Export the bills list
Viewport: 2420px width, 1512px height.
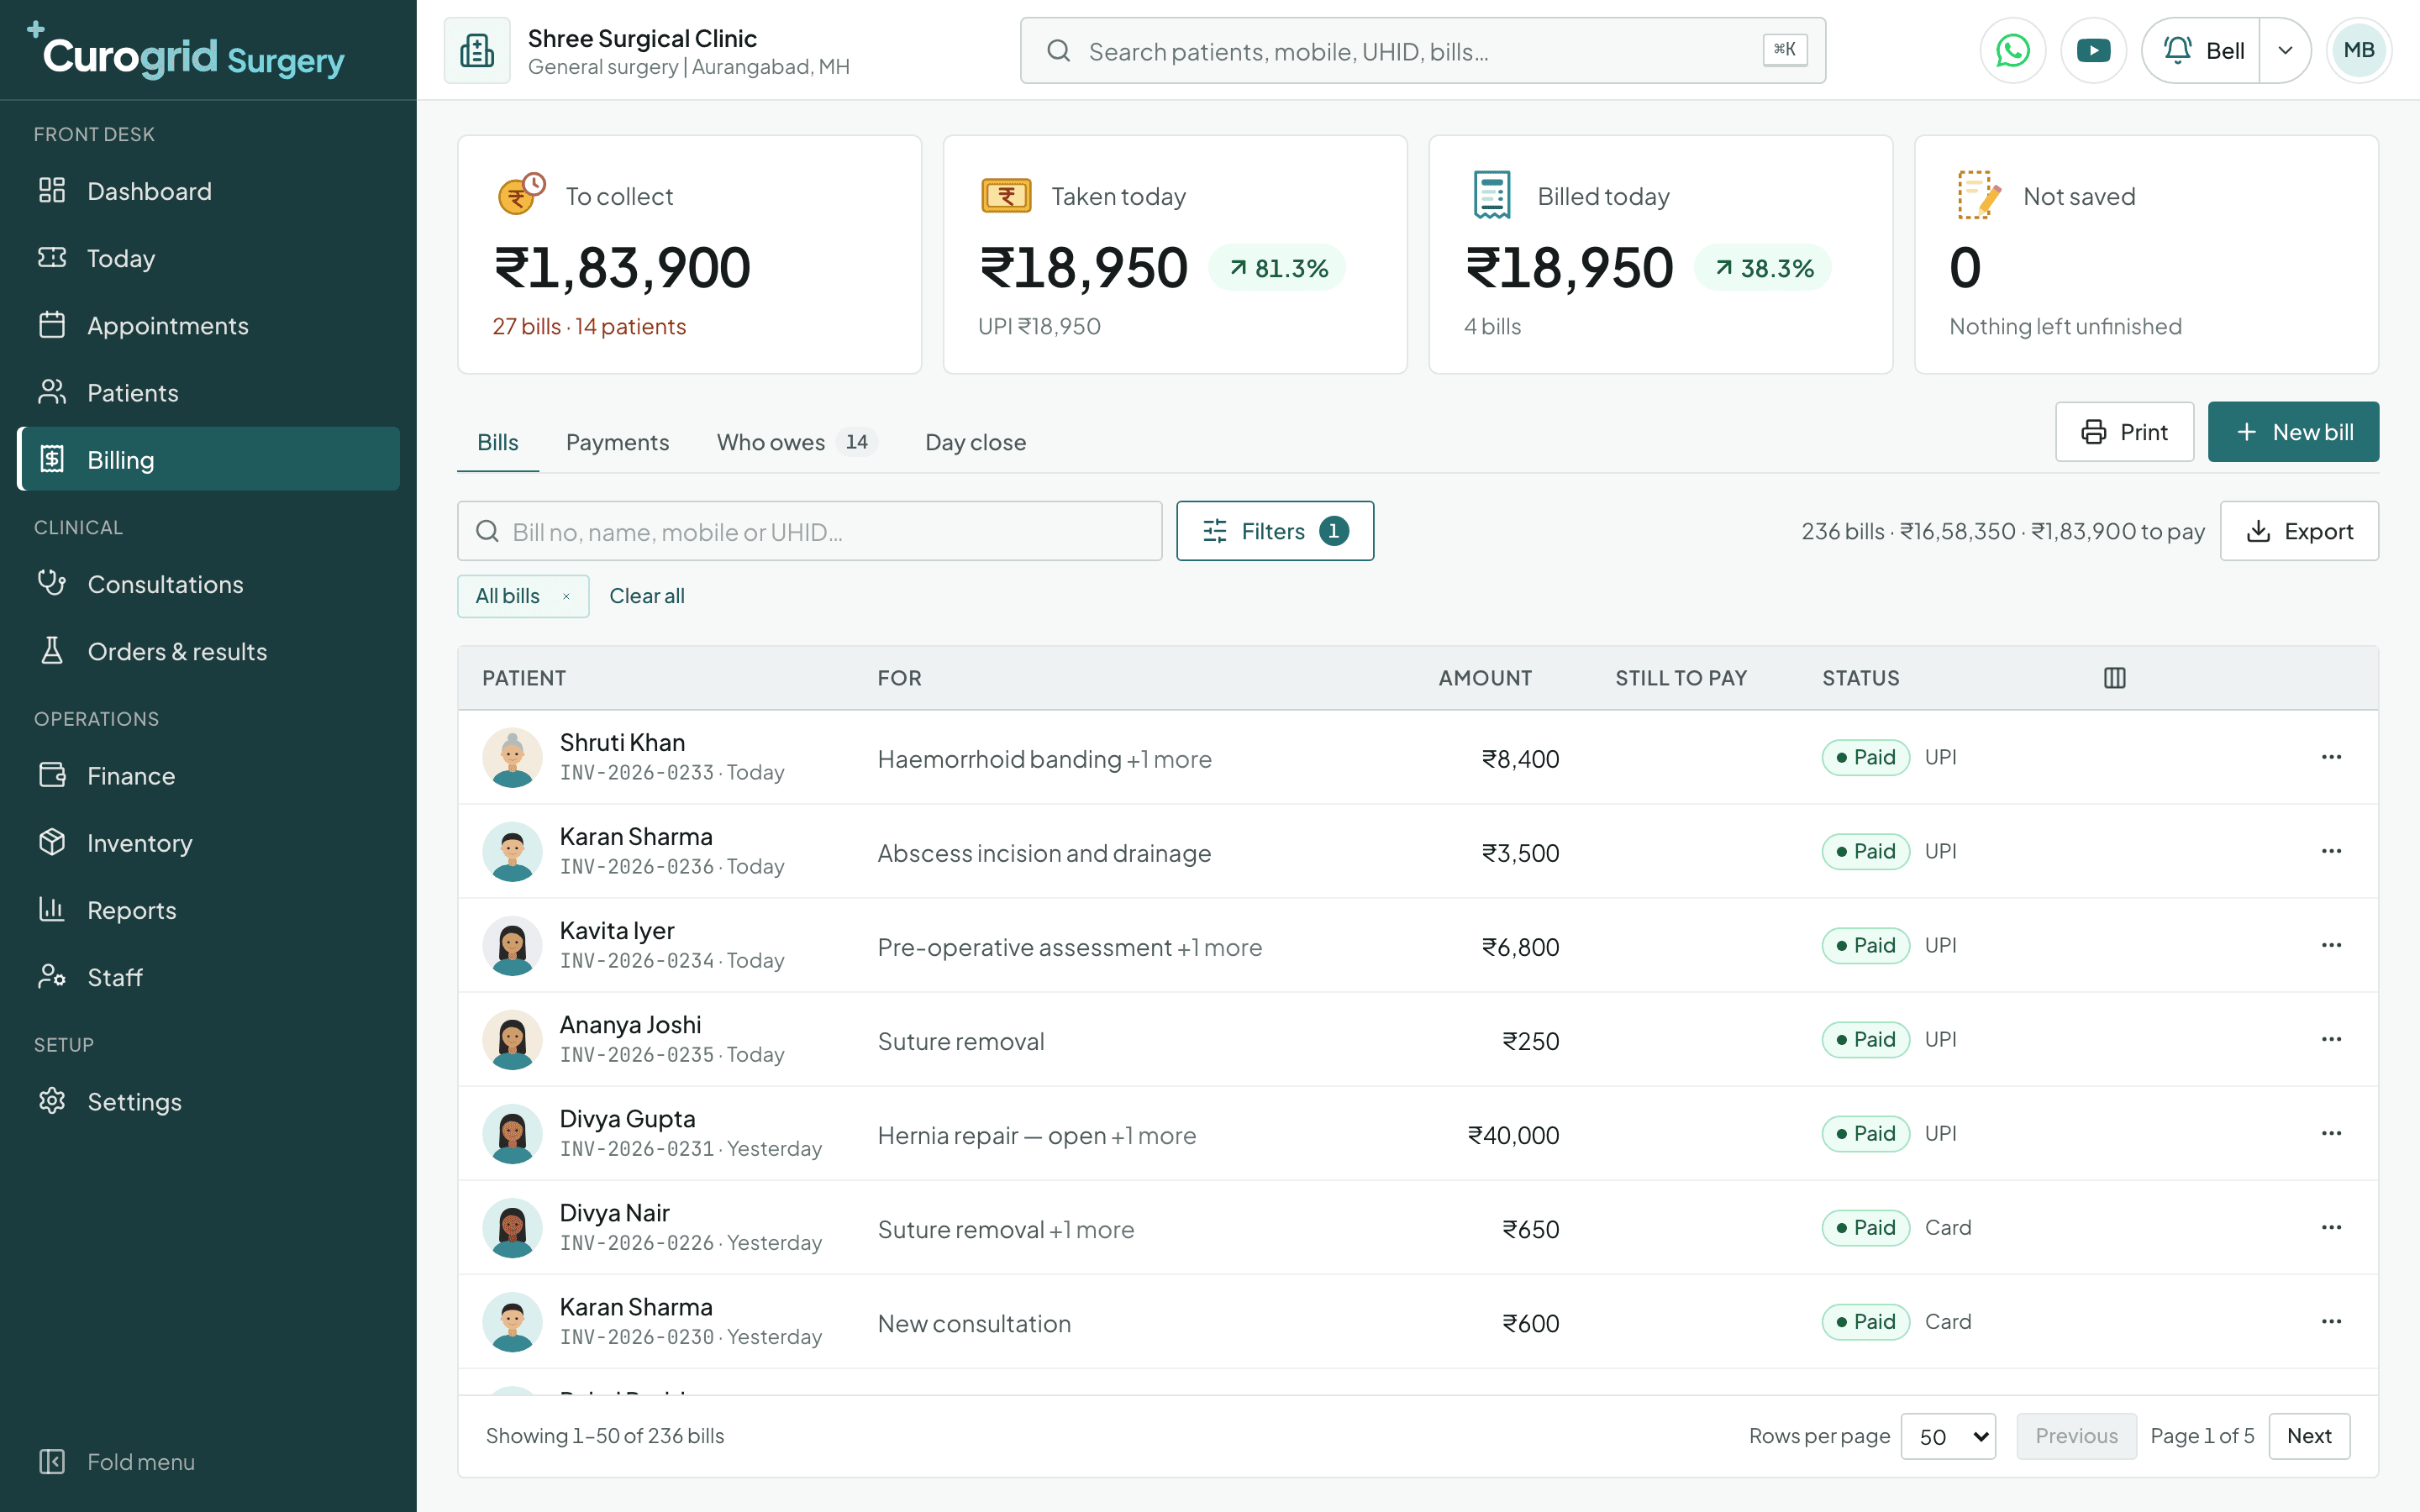point(2299,531)
